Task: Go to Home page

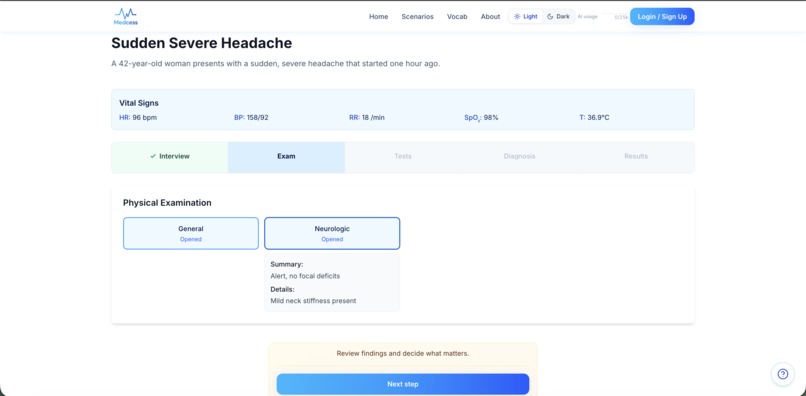Action: [378, 16]
